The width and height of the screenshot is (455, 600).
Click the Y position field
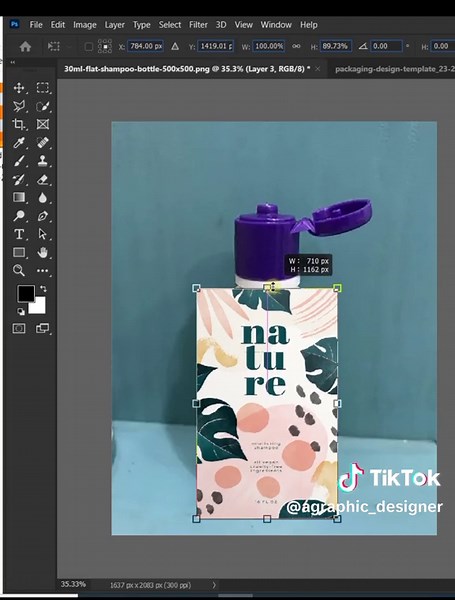coord(216,46)
